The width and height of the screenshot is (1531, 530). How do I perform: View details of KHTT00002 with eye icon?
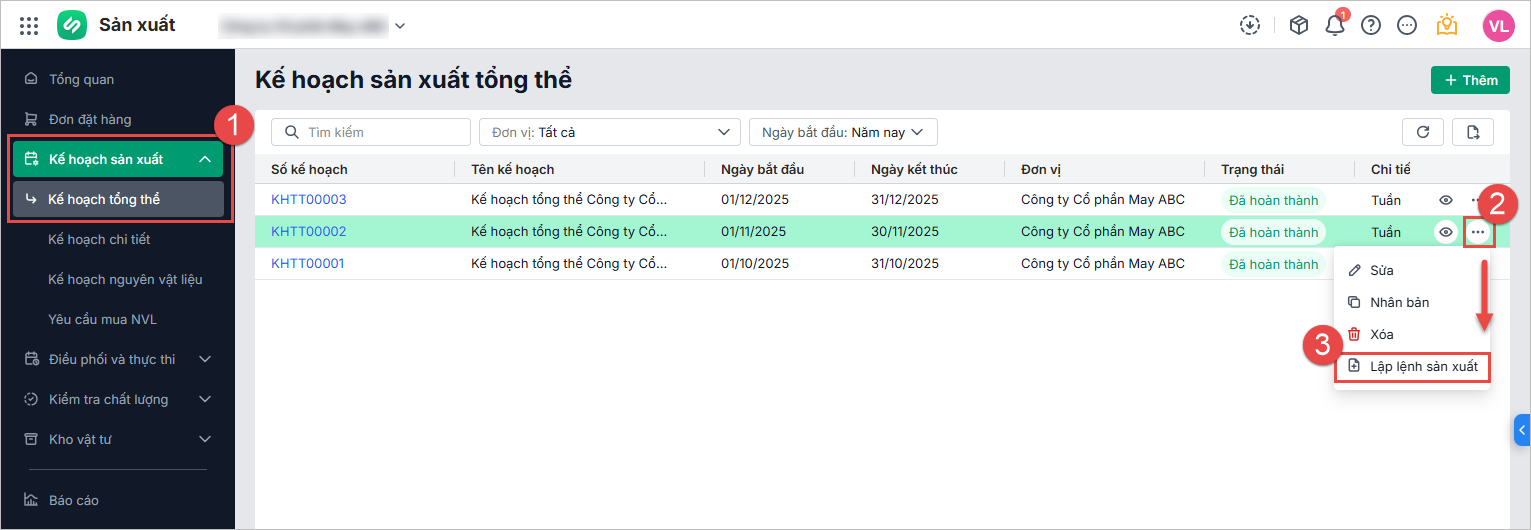tap(1445, 232)
